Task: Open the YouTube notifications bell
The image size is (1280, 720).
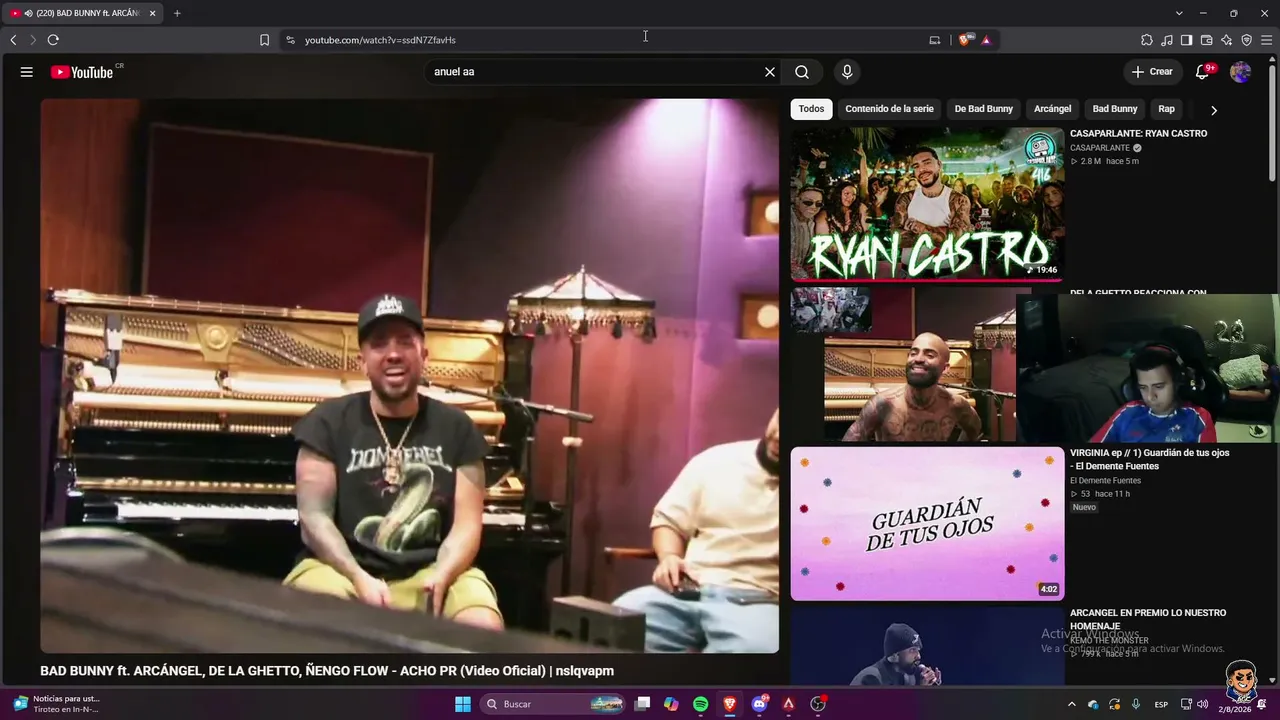Action: tap(1203, 72)
